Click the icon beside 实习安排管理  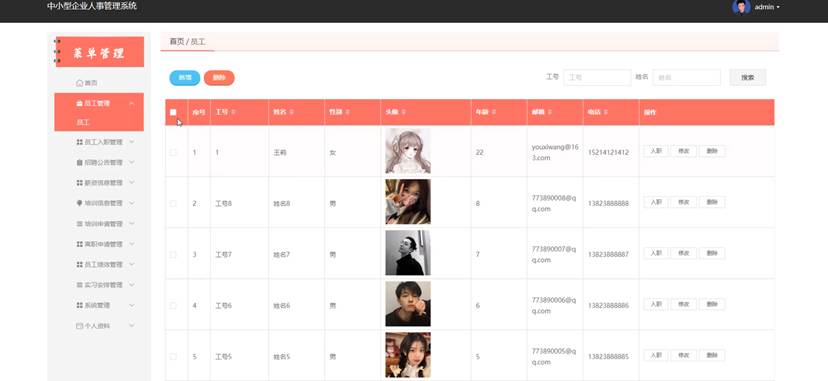pos(79,285)
